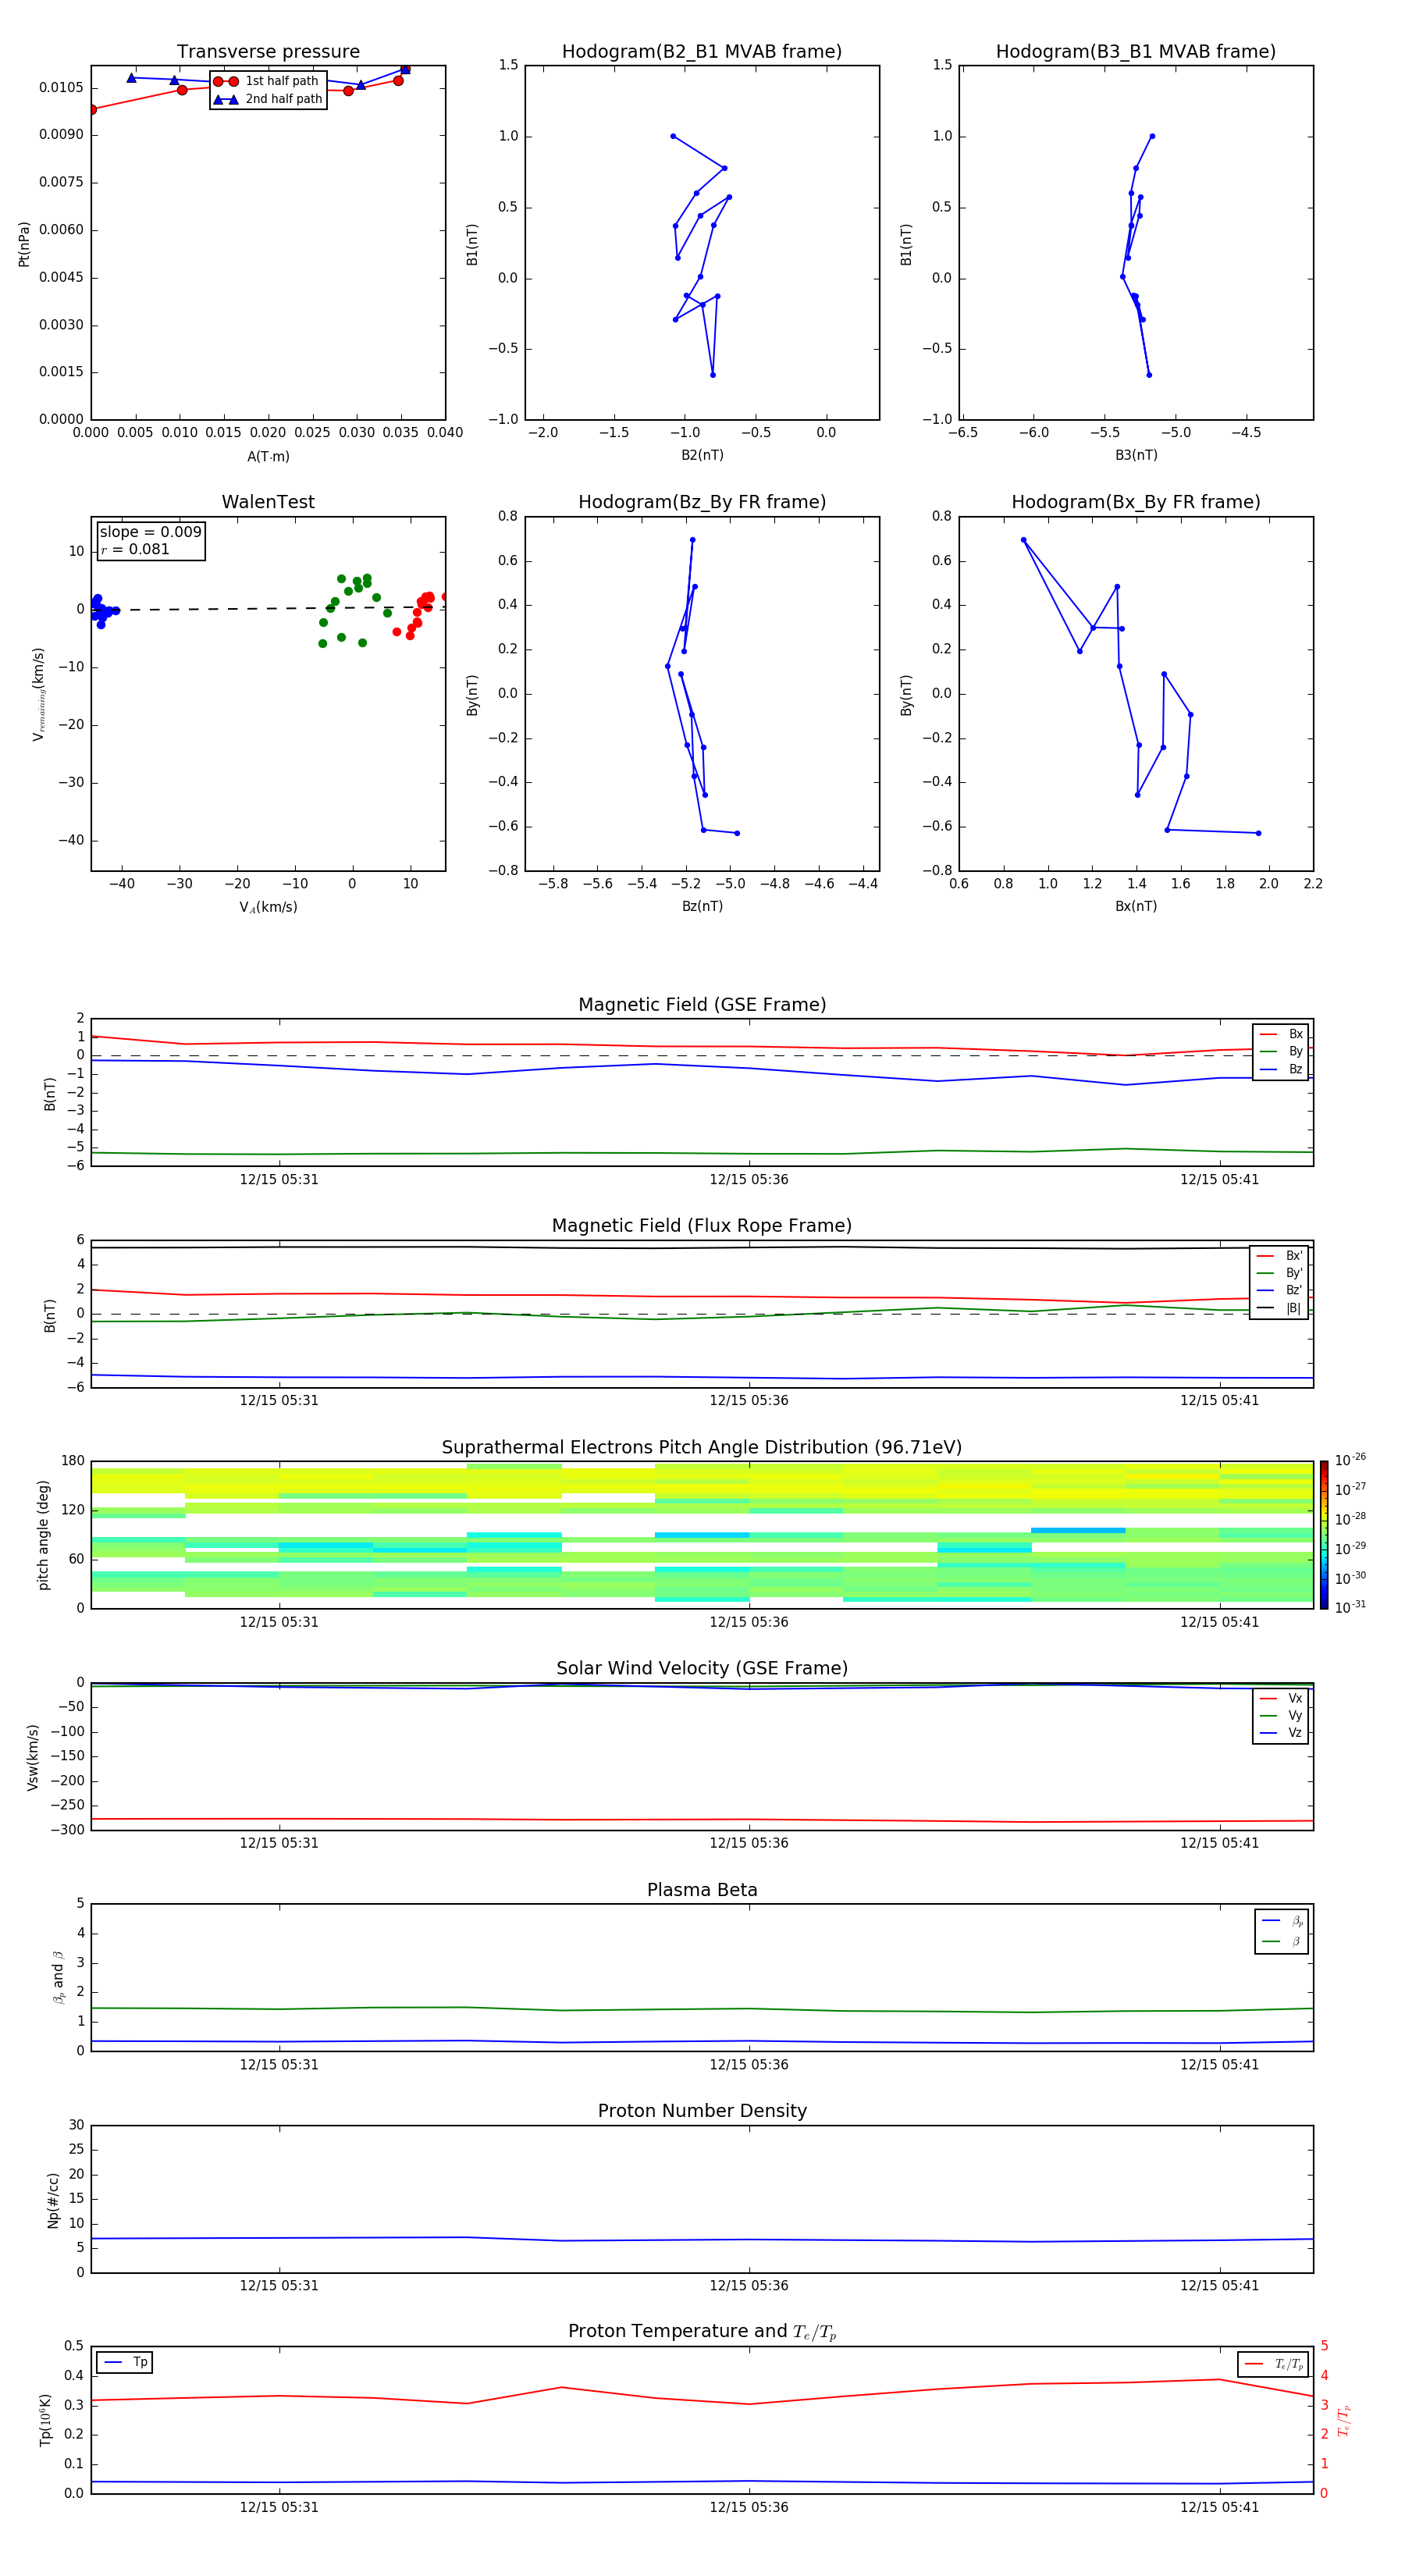Viewport: 1405px width, 2576px height.
Task: Click the 'V_A(km/s)' axis label in WalenTest
Action: tap(268, 907)
